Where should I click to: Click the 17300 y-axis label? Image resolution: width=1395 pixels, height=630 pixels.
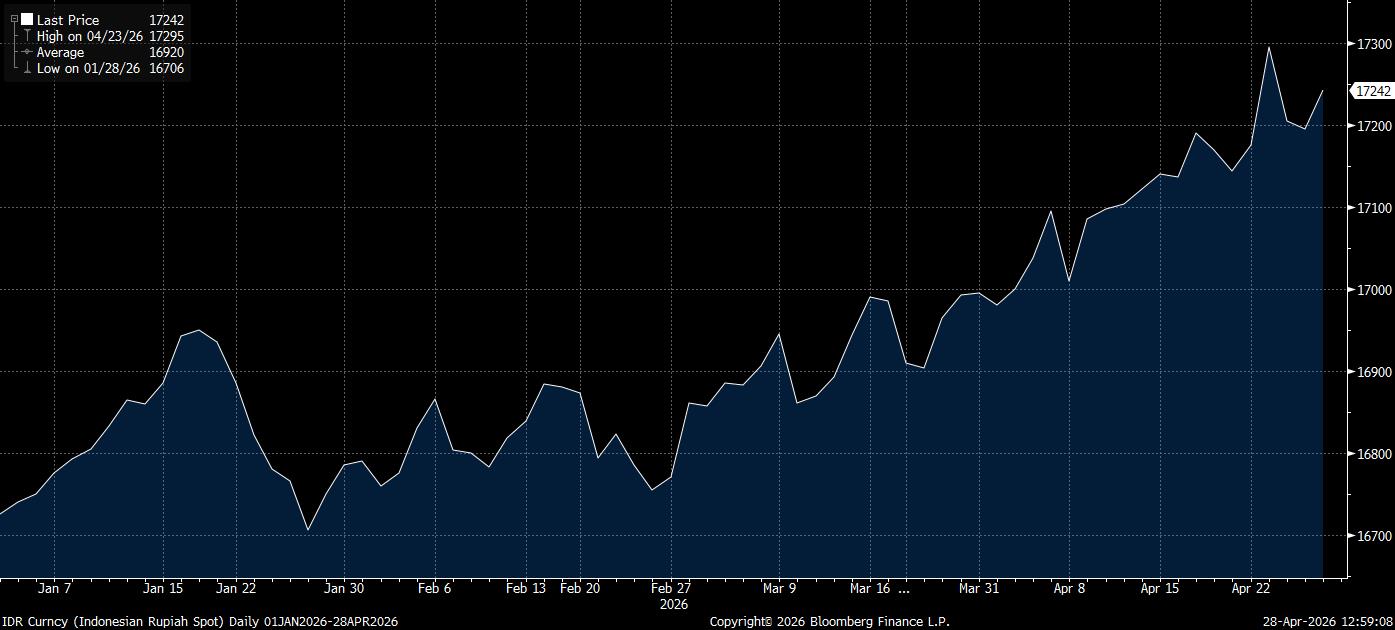1371,44
